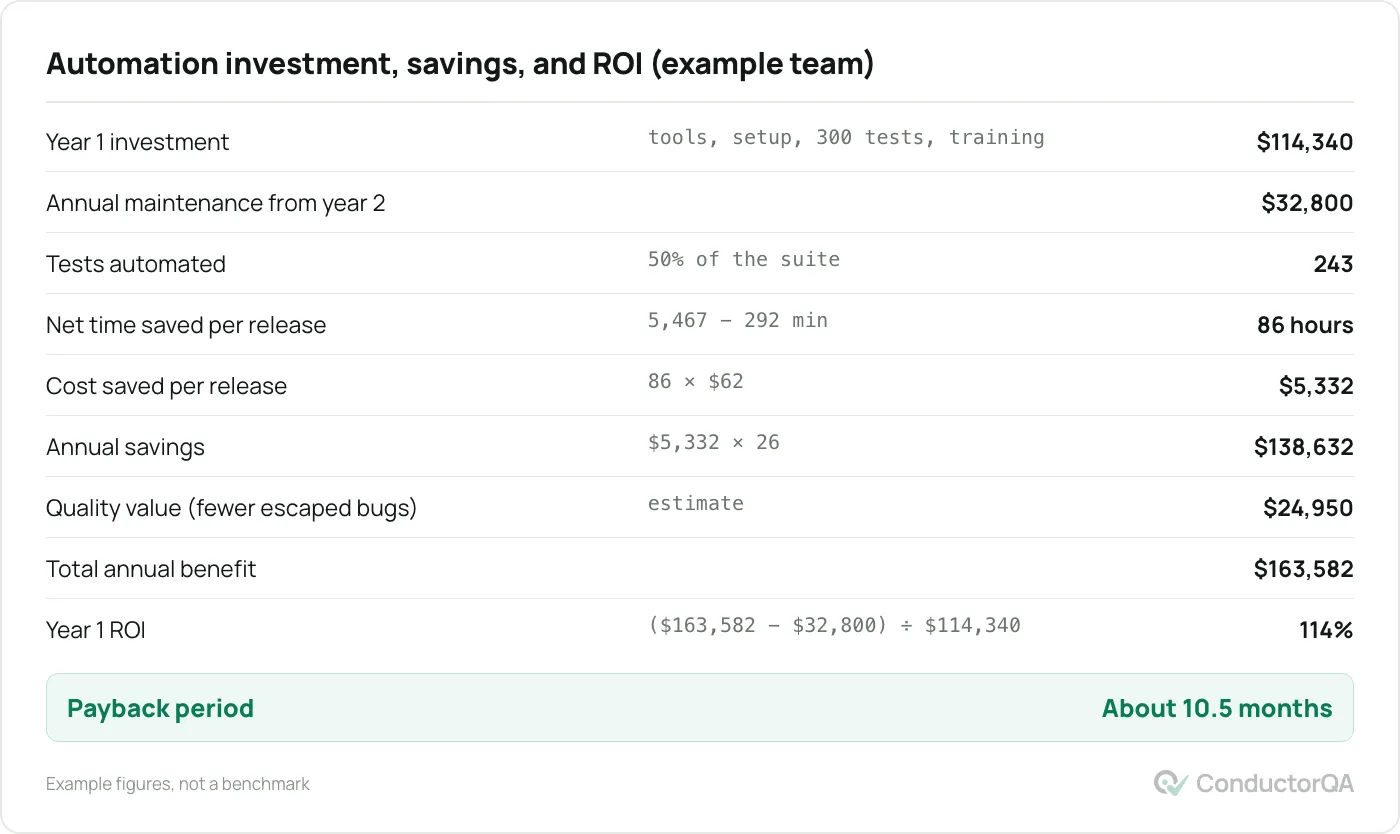Click the '50% of the suite' note

744,259
